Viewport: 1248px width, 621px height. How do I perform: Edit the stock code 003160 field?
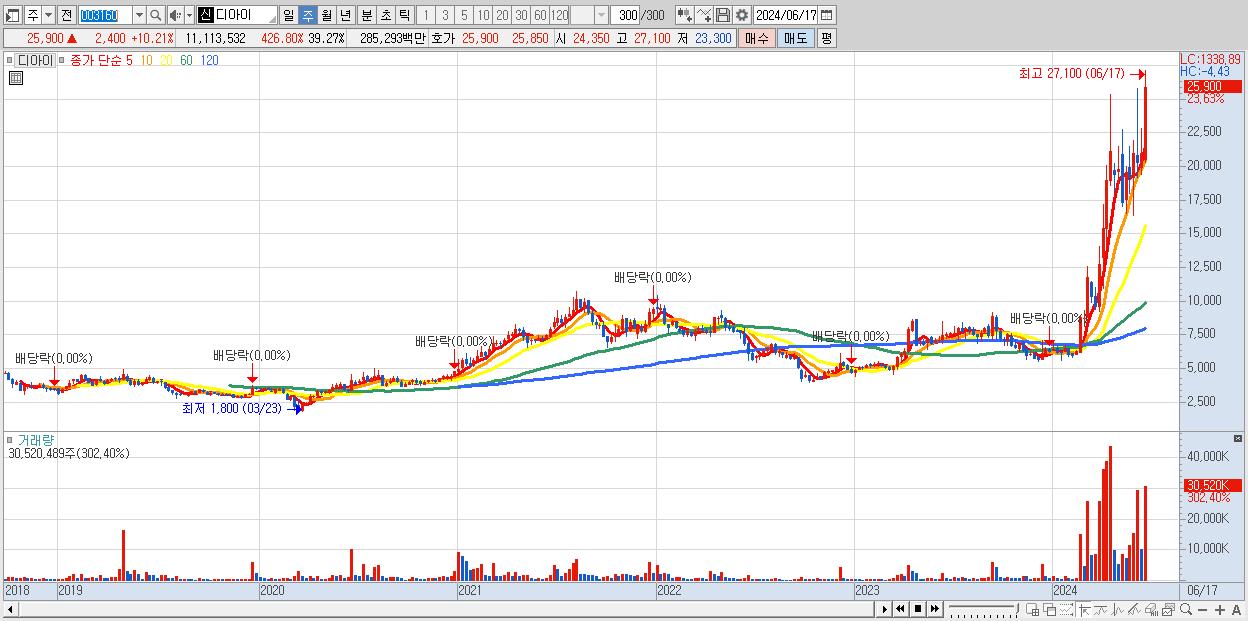click(x=105, y=15)
